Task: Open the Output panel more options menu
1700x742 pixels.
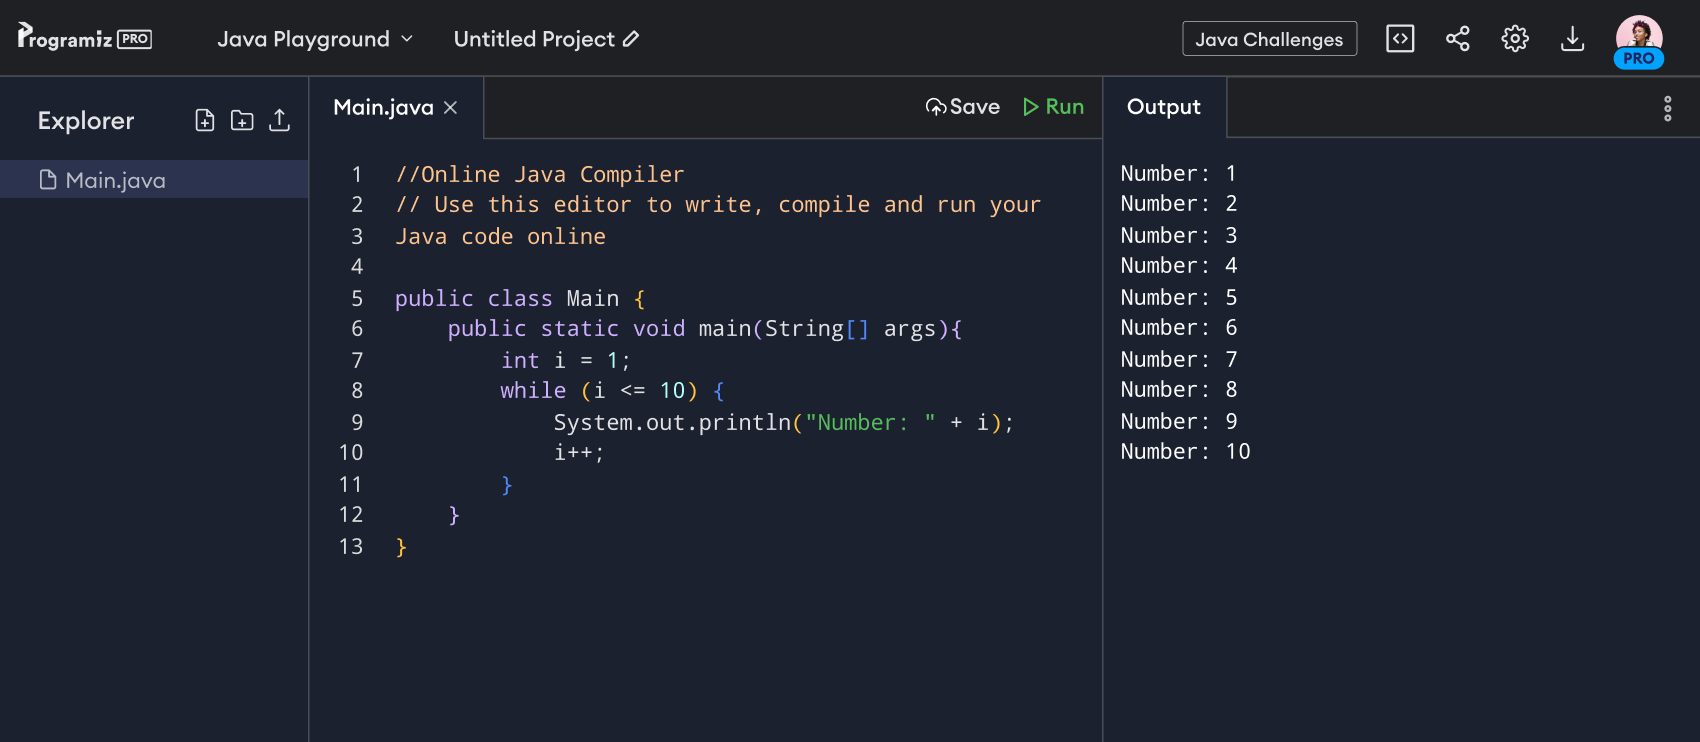Action: [1667, 108]
